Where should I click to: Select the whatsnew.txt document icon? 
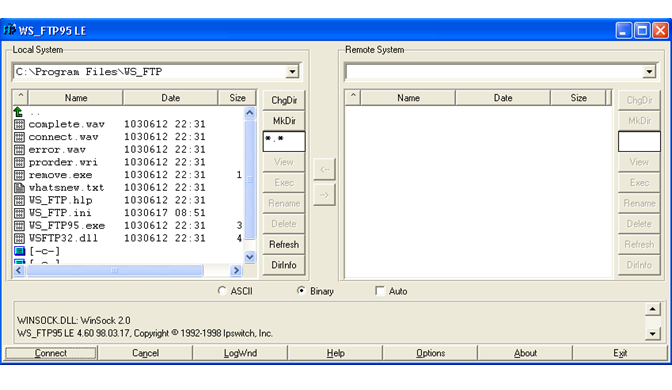19,188
